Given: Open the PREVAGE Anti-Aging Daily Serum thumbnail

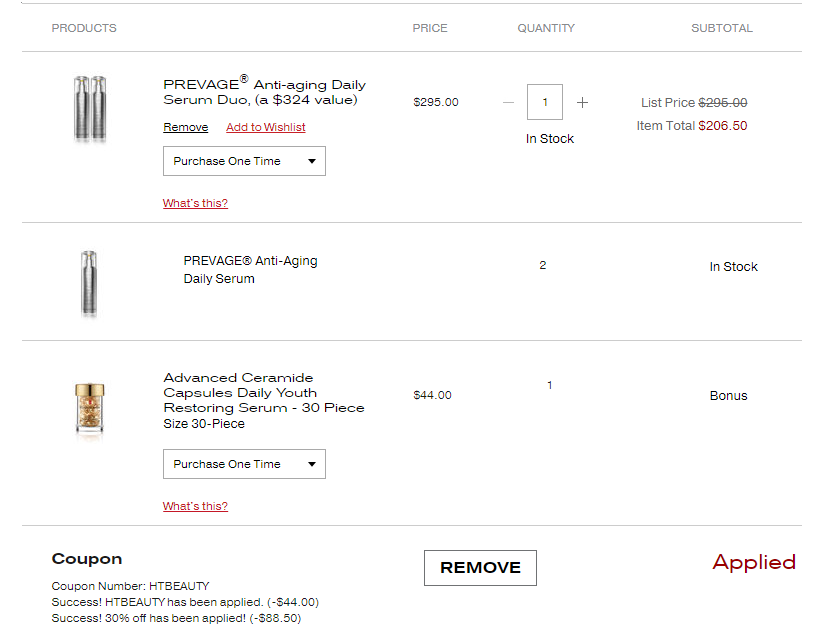Looking at the screenshot, I should [89, 284].
